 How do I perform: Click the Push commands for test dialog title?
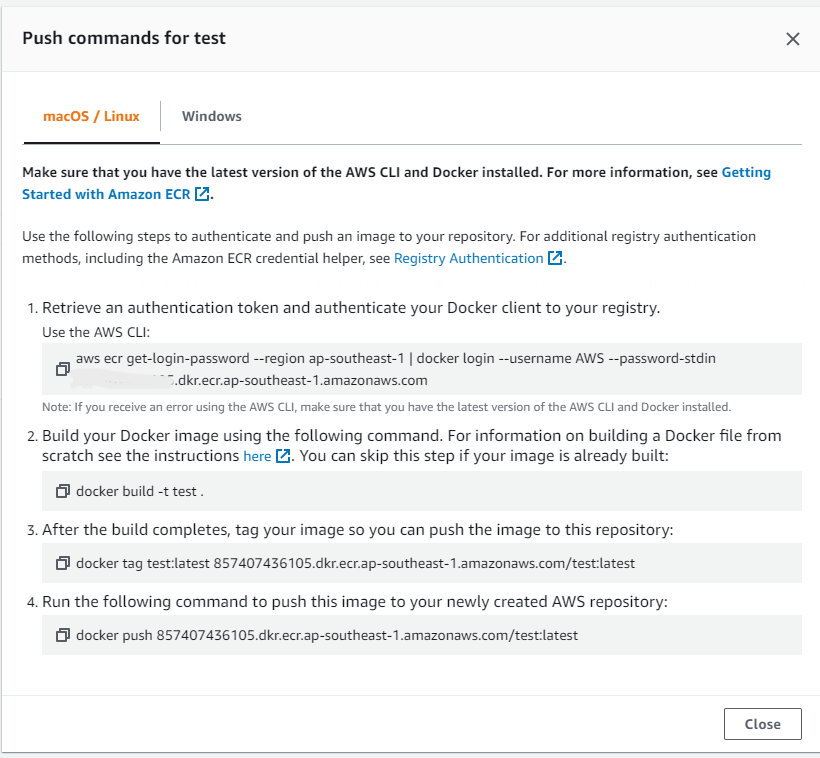124,38
